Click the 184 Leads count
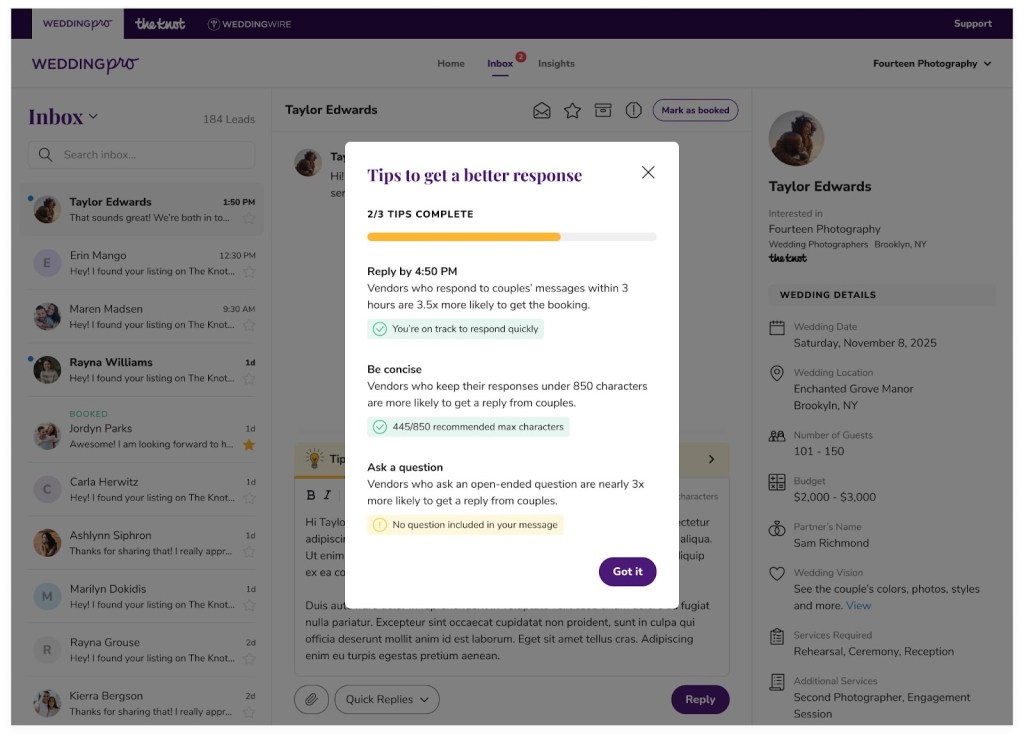Image resolution: width=1024 pixels, height=739 pixels. (x=229, y=119)
